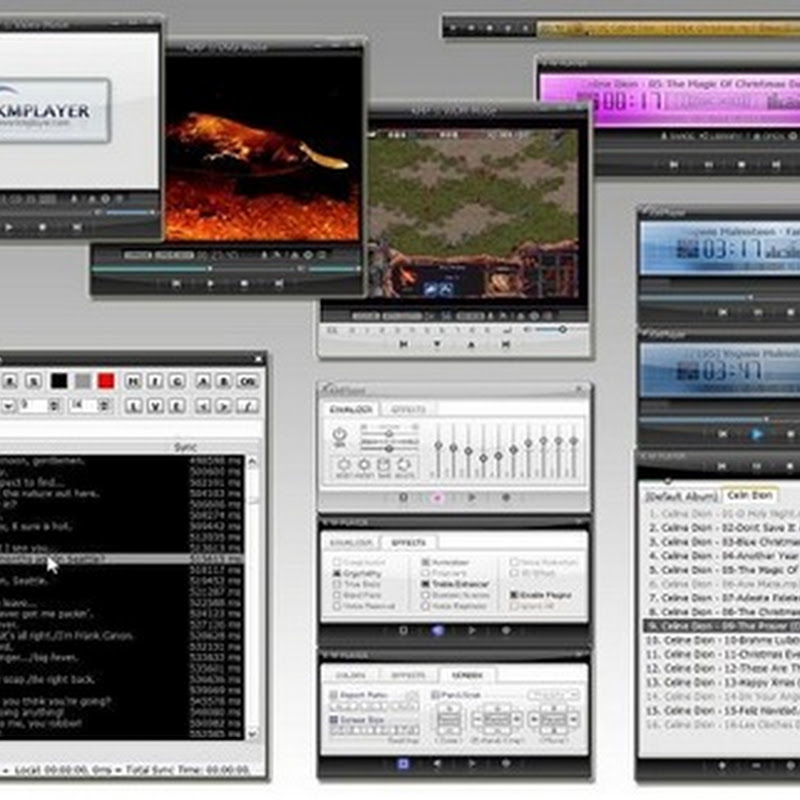
Task: Click the last equalizer band slider handle
Action: coord(574,440)
